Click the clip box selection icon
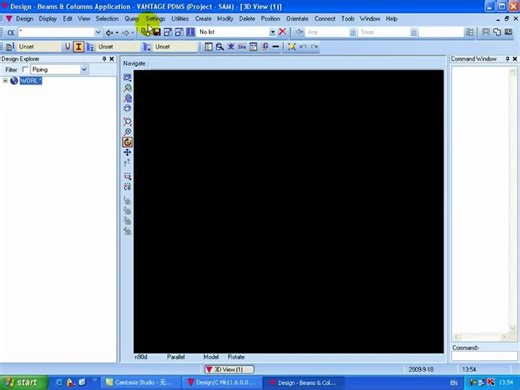The height and width of the screenshot is (390, 520). click(127, 176)
